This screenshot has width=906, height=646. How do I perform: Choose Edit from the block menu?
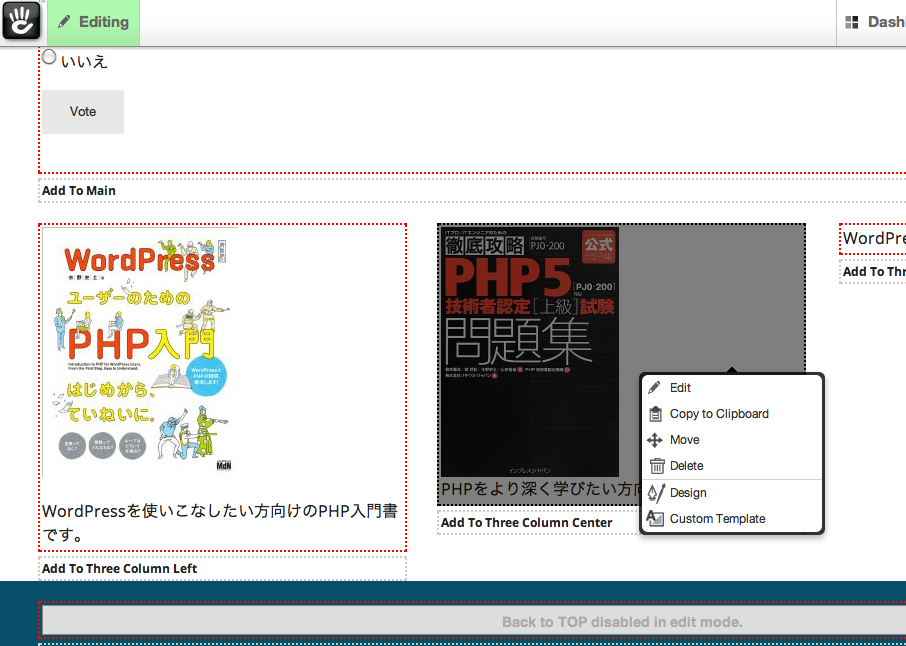coord(732,388)
